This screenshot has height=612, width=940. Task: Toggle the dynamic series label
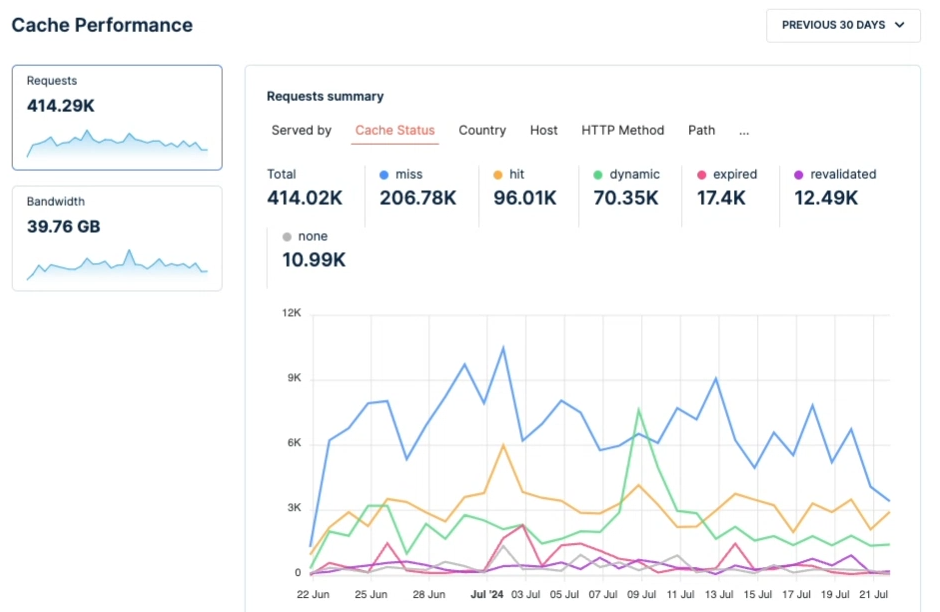[x=634, y=174]
